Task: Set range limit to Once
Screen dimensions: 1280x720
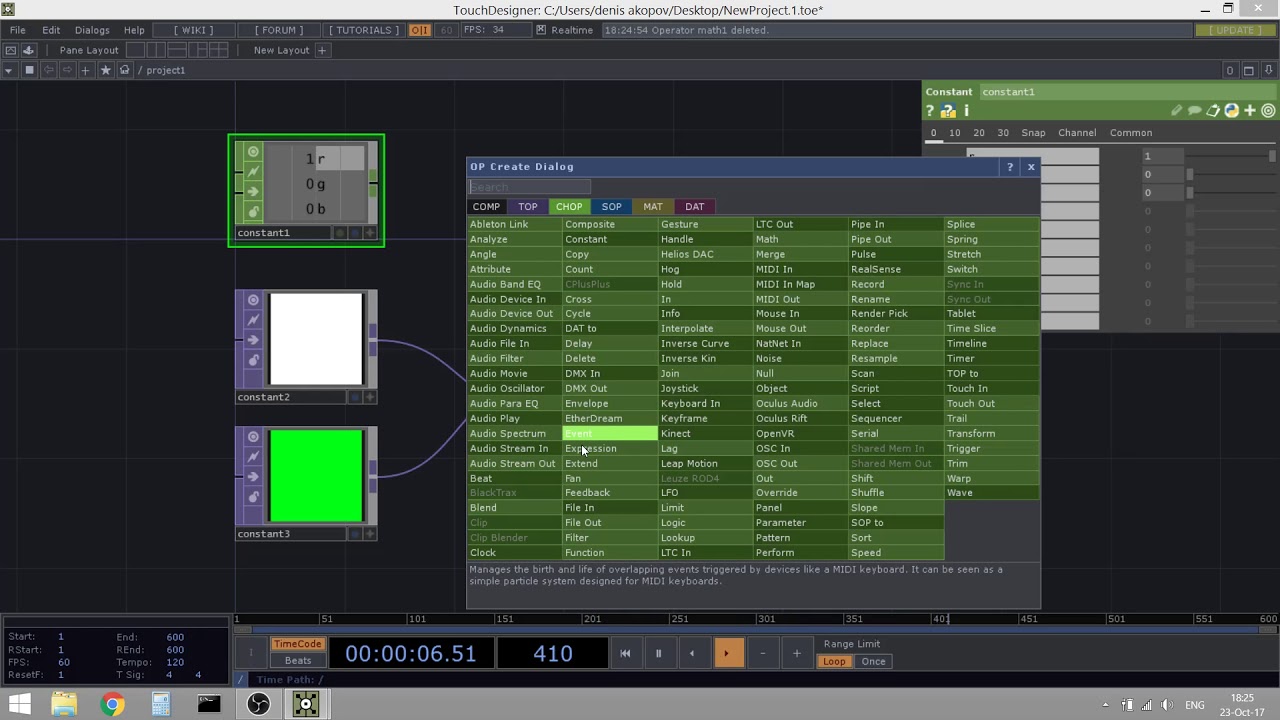Action: [873, 662]
